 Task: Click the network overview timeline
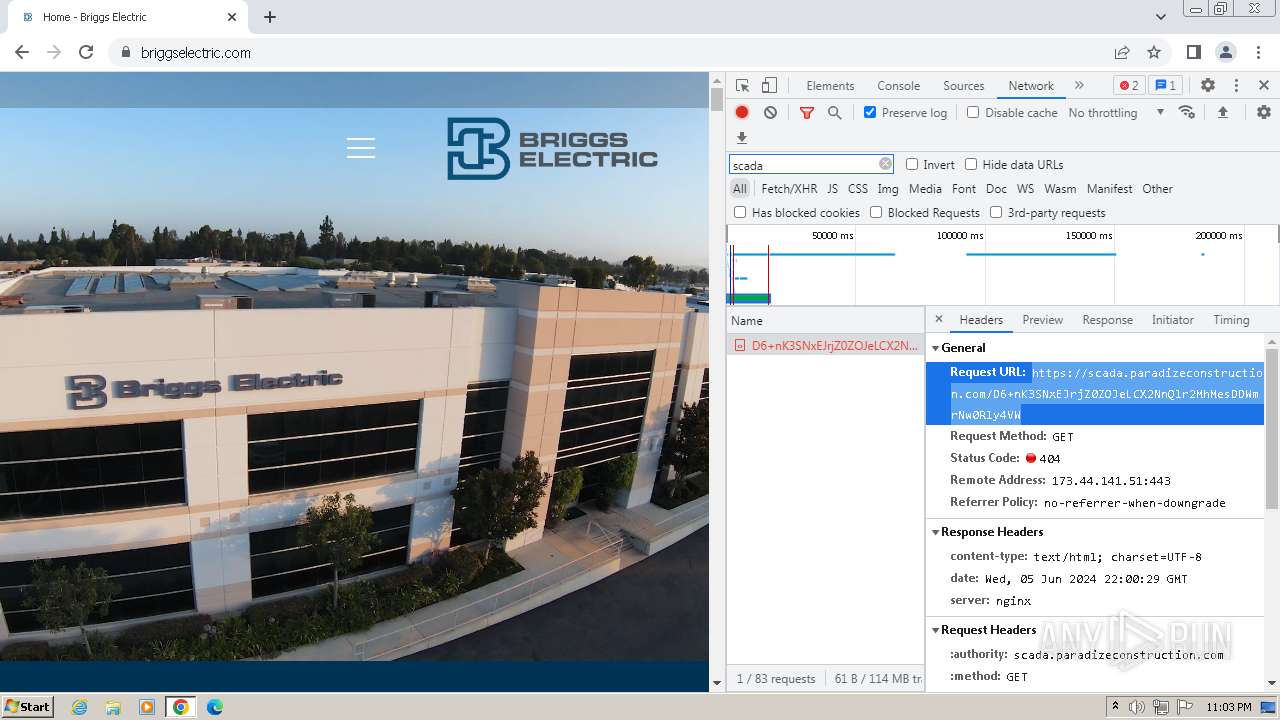tap(1002, 265)
